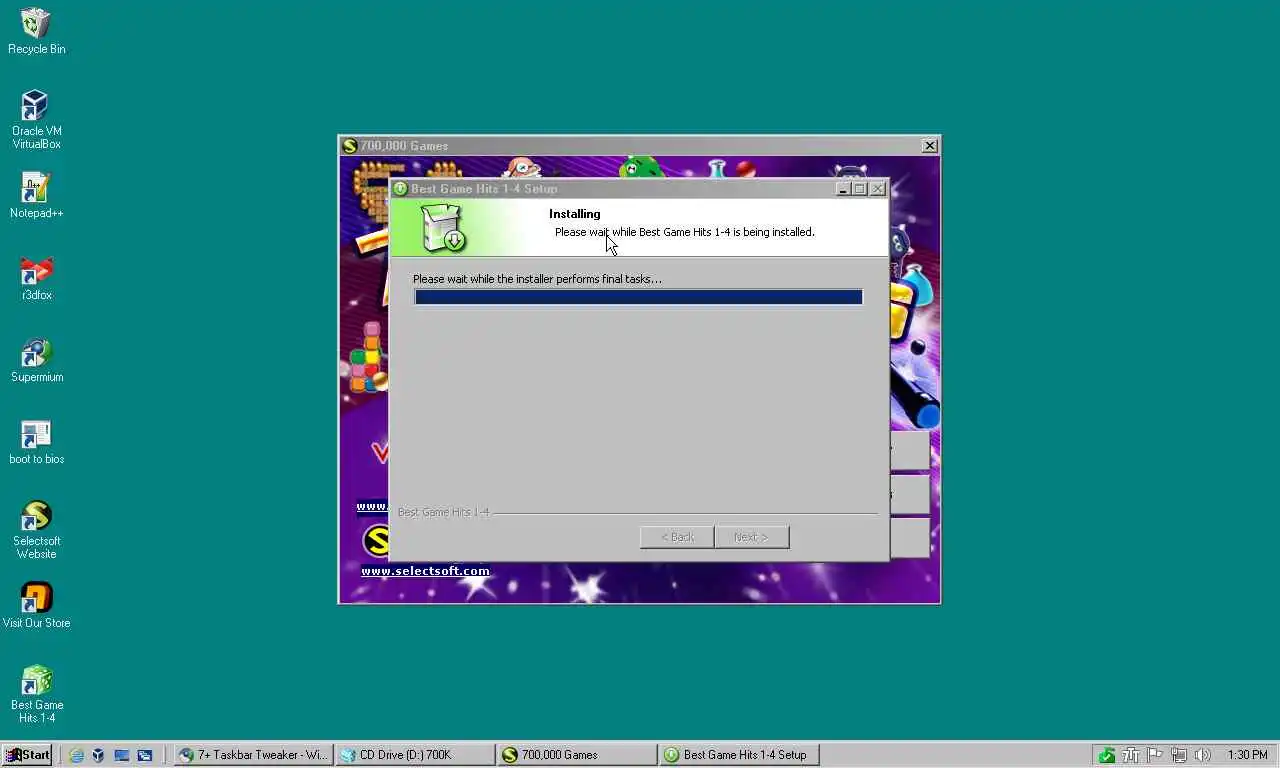Open the volume speaker tray icon
The width and height of the screenshot is (1280, 768).
pyautogui.click(x=1202, y=755)
